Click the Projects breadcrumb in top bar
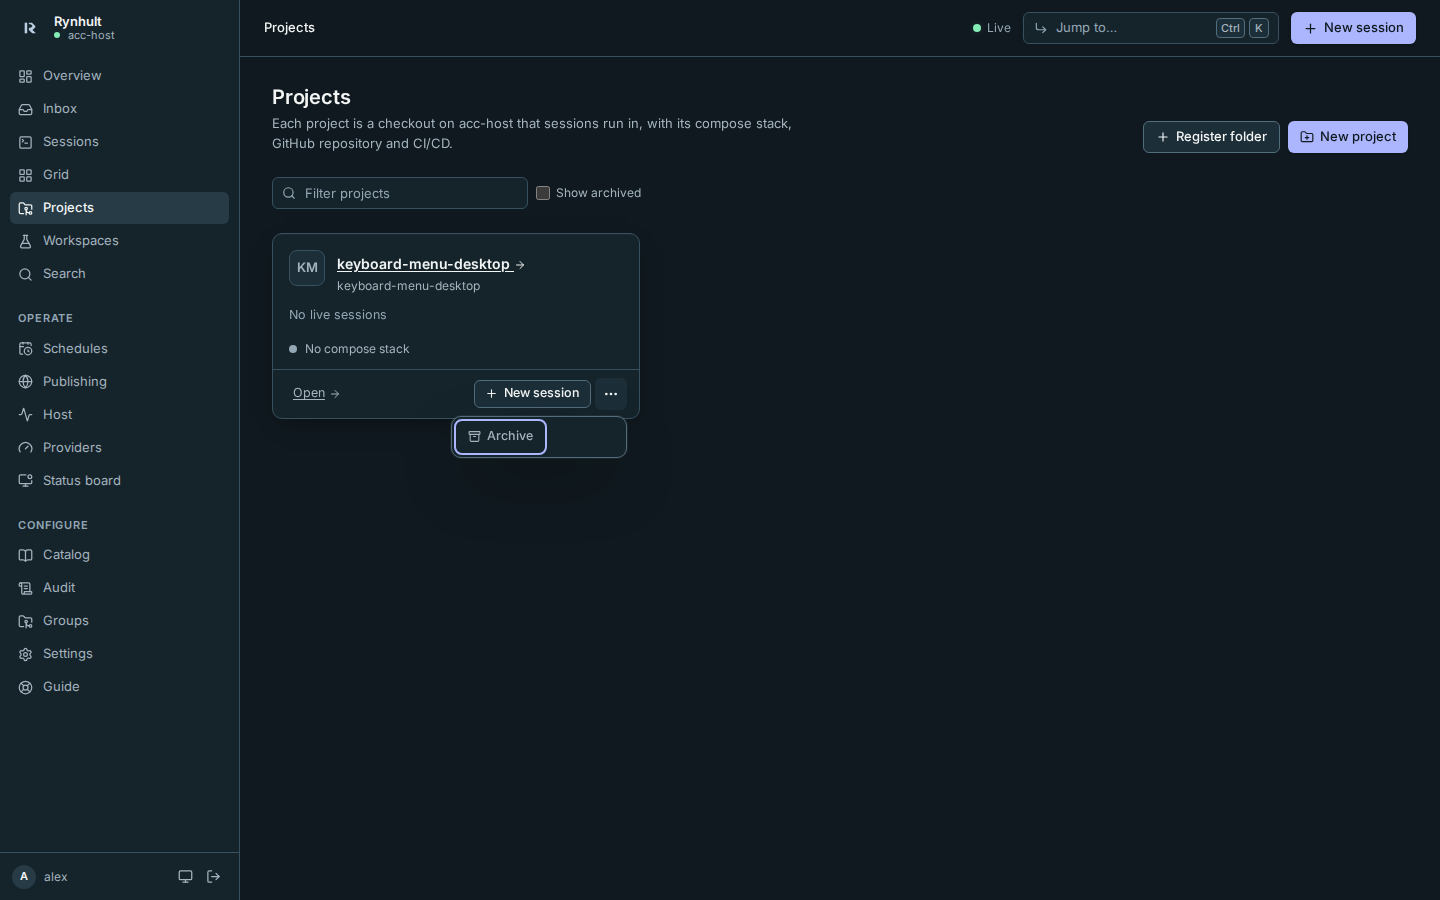Image resolution: width=1440 pixels, height=900 pixels. tap(289, 28)
